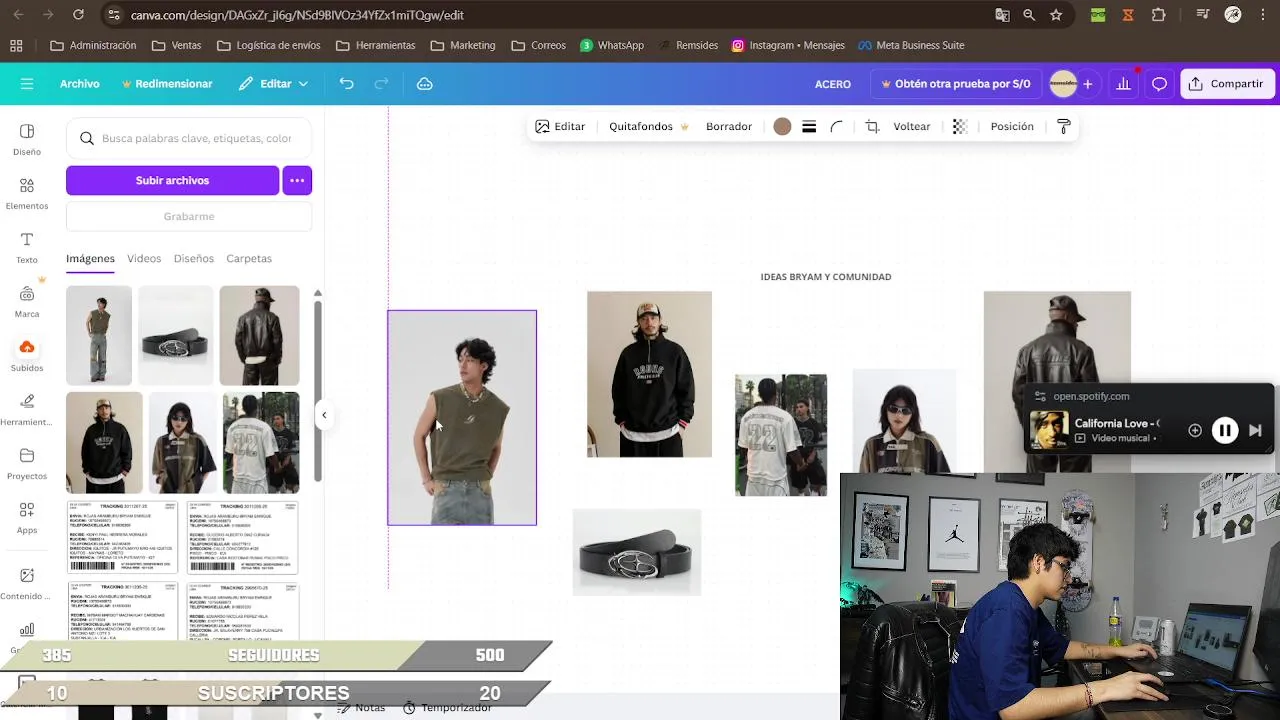
Task: Switch to the Imágenes tab
Action: tap(90, 258)
